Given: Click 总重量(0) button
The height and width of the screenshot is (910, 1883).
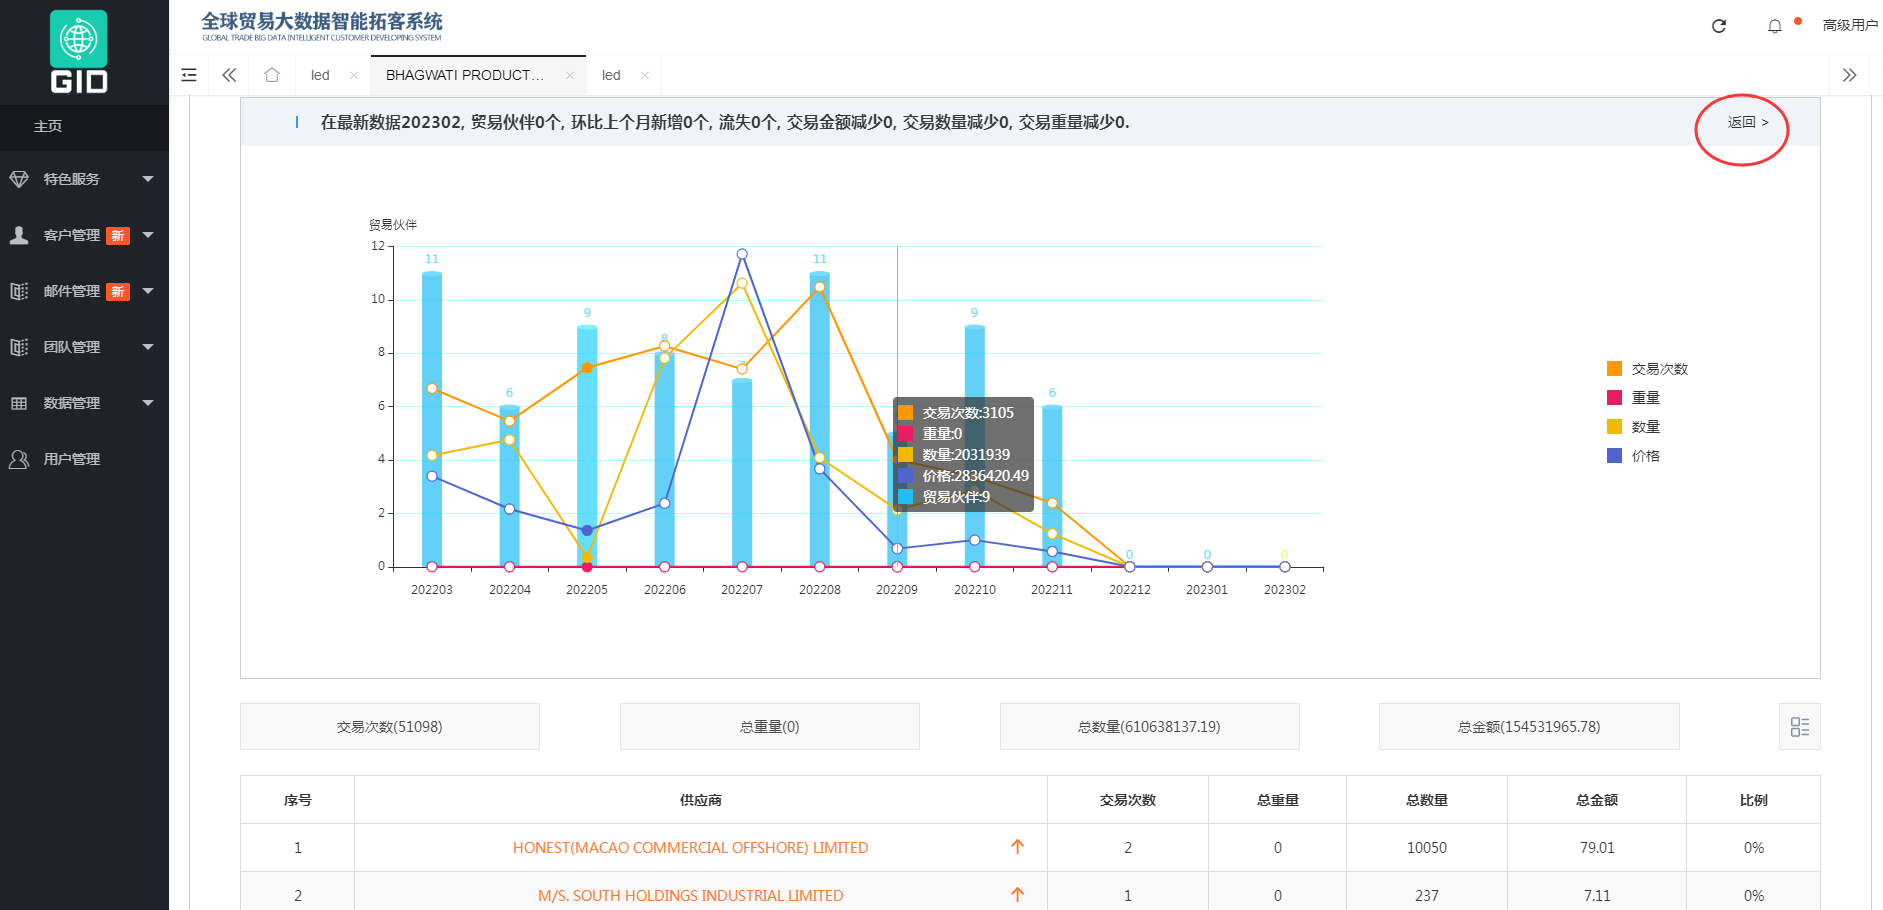Looking at the screenshot, I should point(770,727).
